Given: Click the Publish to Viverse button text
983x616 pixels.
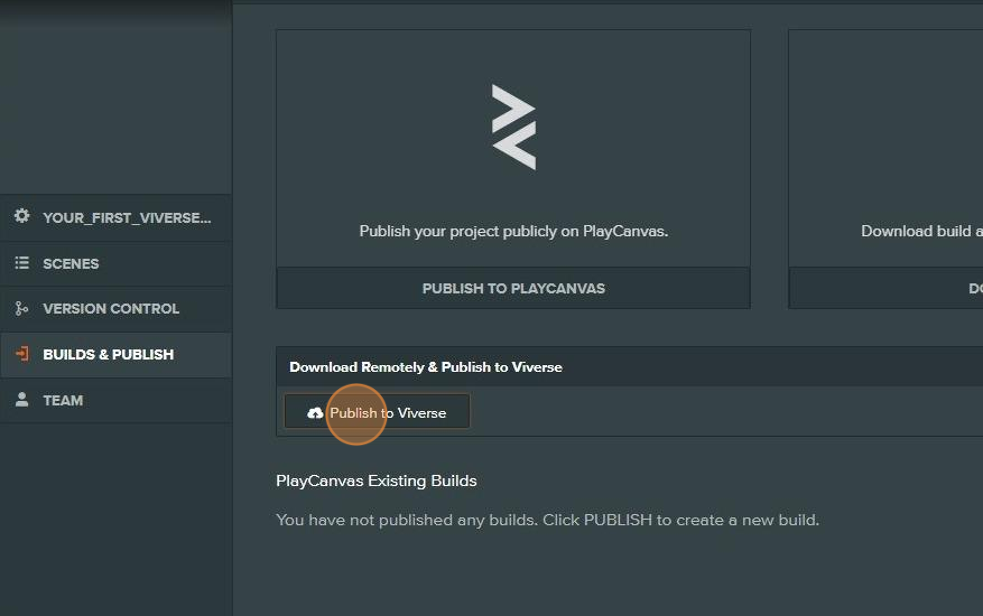Looking at the screenshot, I should click(x=388, y=413).
